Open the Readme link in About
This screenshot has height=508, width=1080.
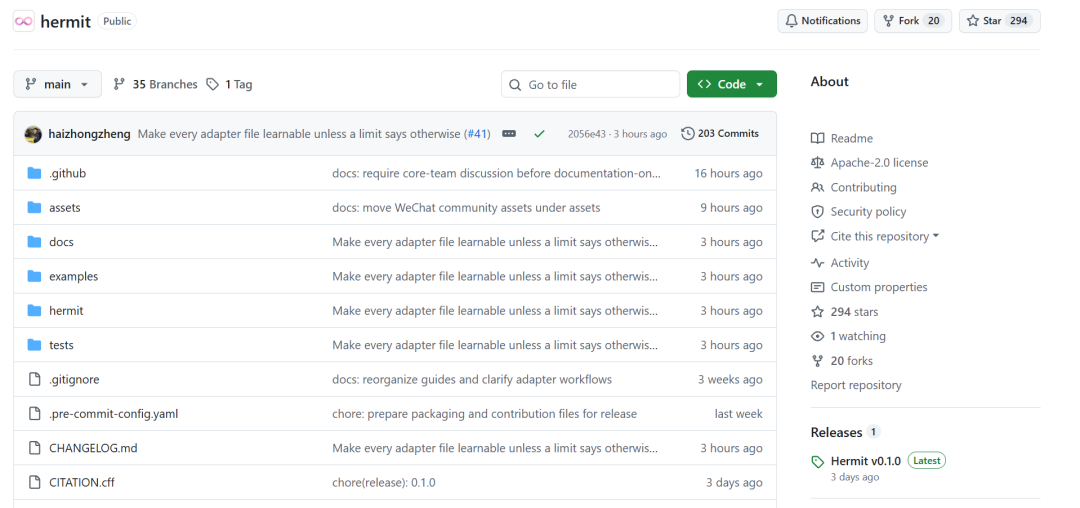(842, 138)
